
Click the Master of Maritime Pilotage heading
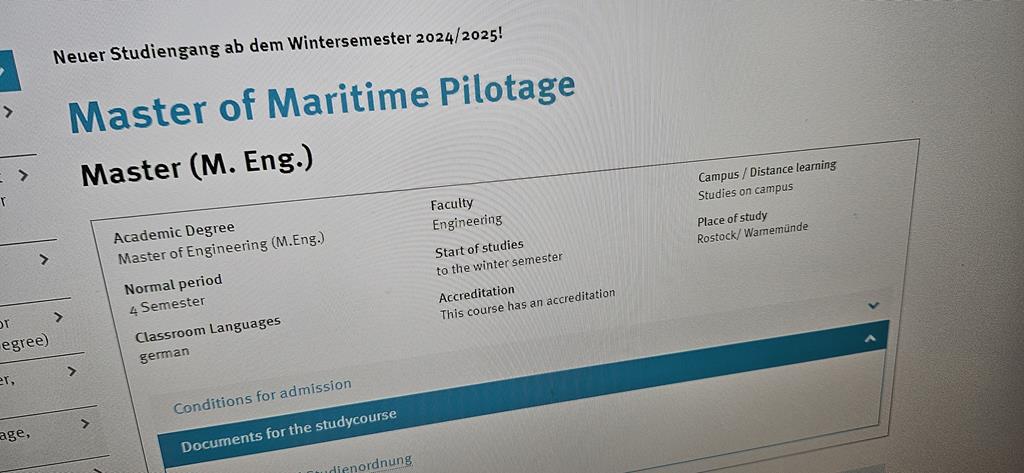point(321,101)
